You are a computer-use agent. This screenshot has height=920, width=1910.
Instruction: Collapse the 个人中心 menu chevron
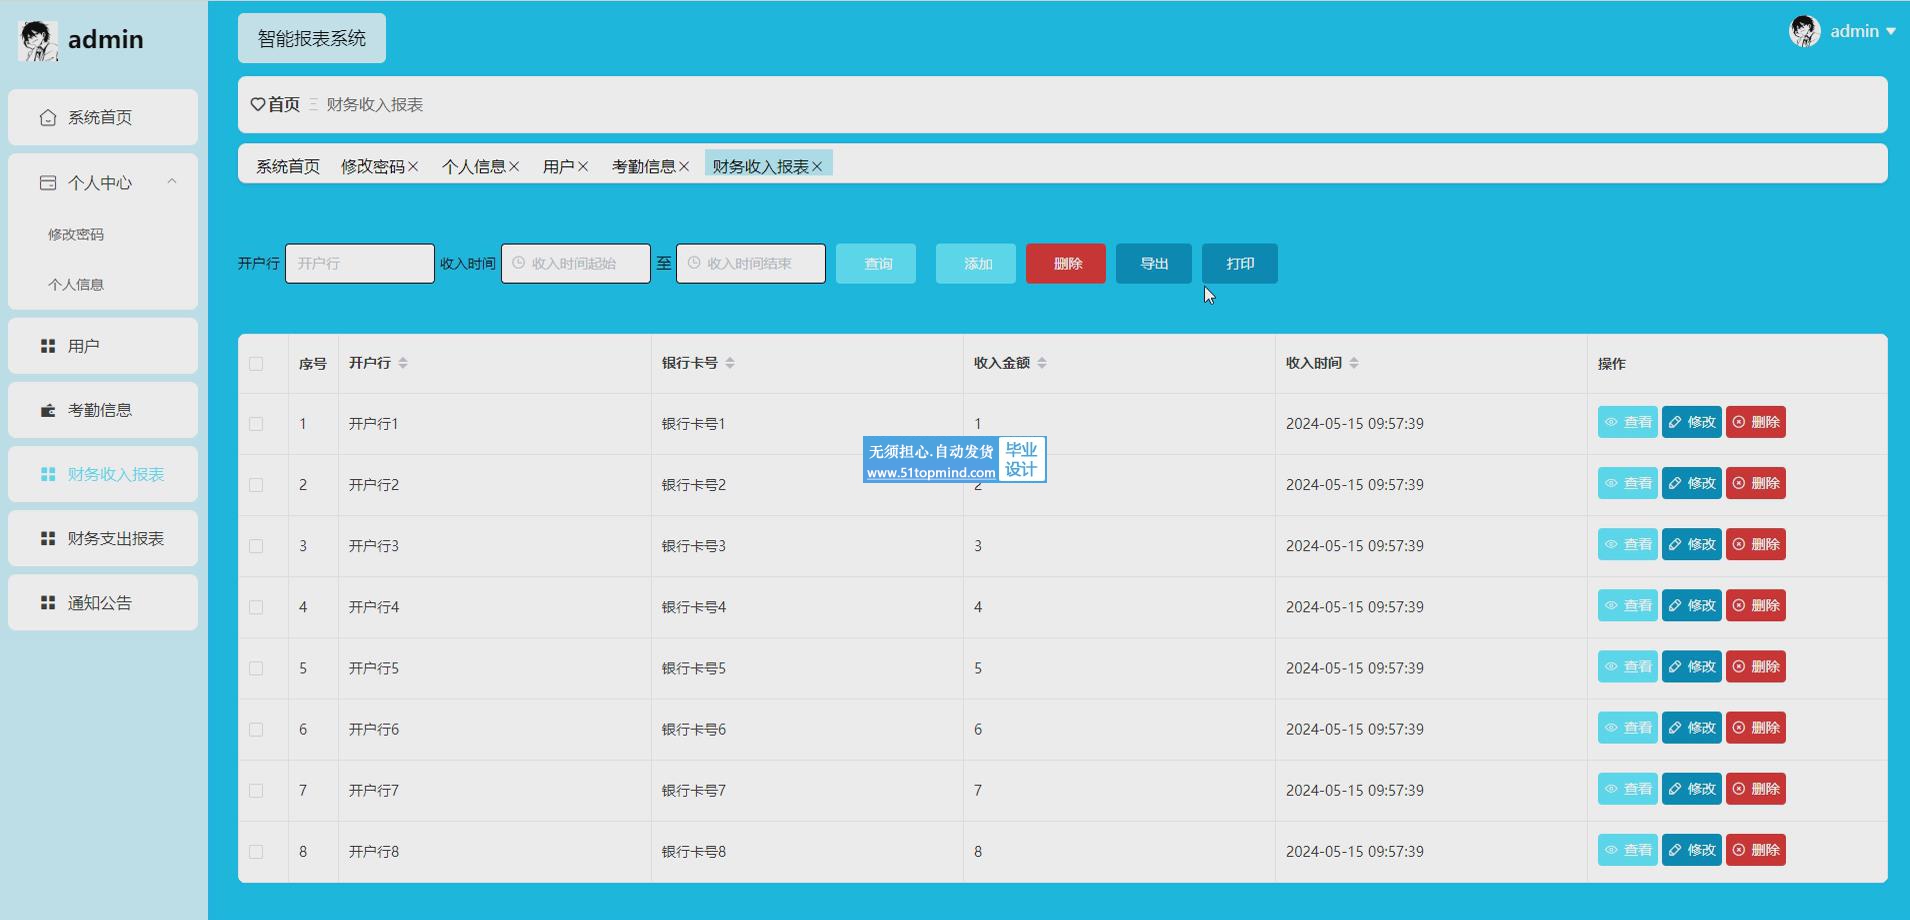(x=172, y=182)
